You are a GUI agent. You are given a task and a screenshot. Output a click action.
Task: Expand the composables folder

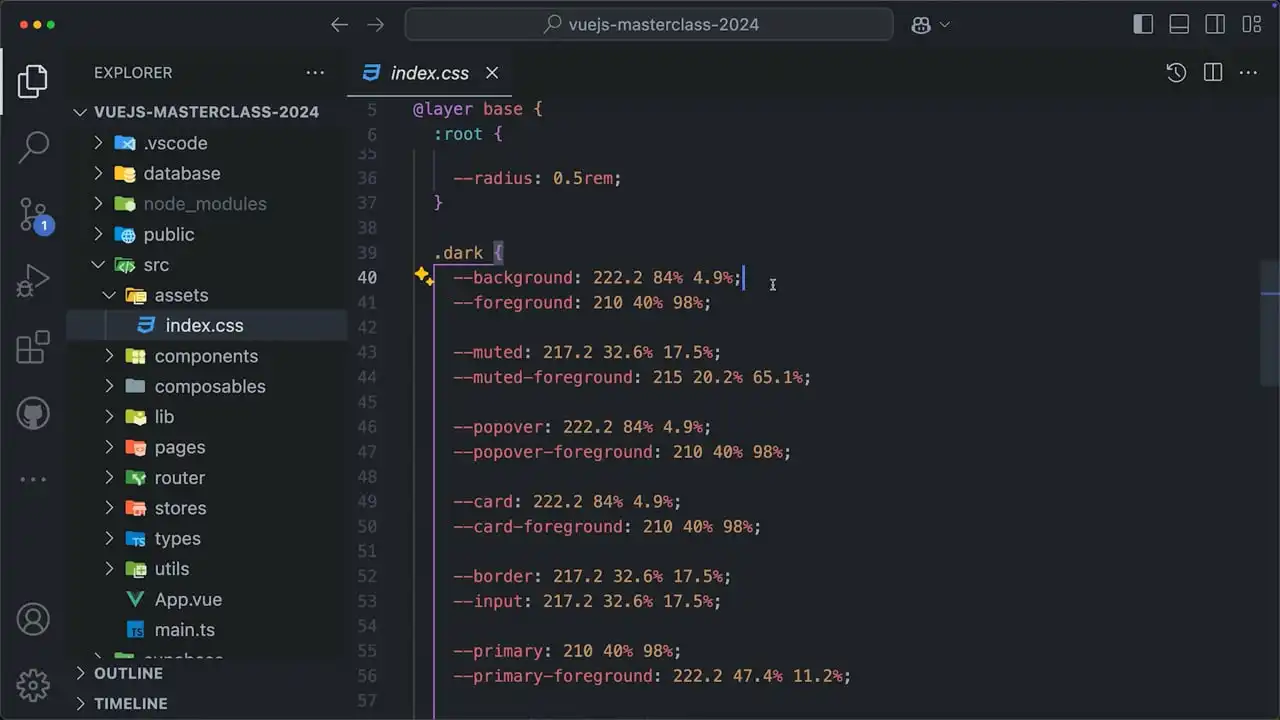tap(207, 386)
